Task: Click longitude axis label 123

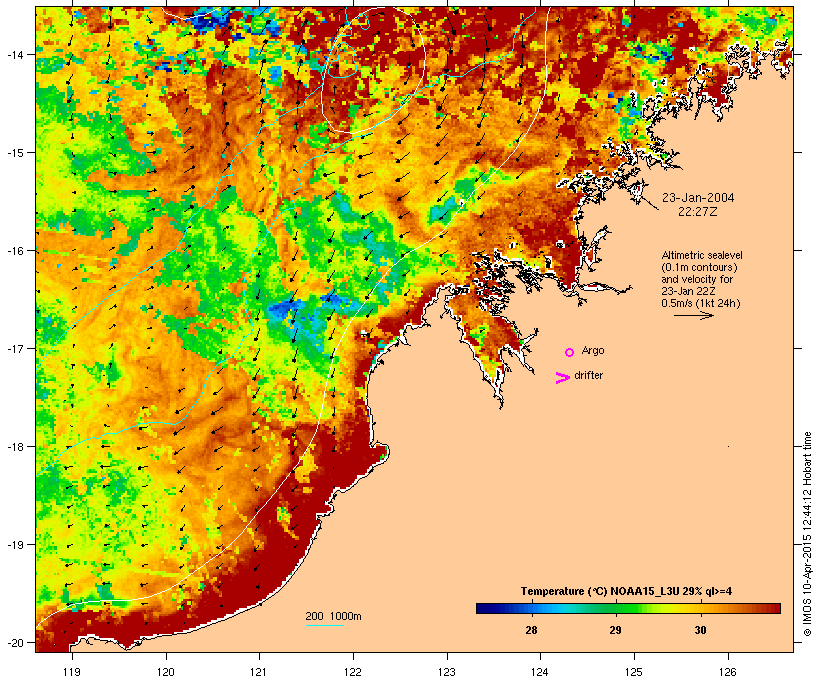Action: pos(447,672)
